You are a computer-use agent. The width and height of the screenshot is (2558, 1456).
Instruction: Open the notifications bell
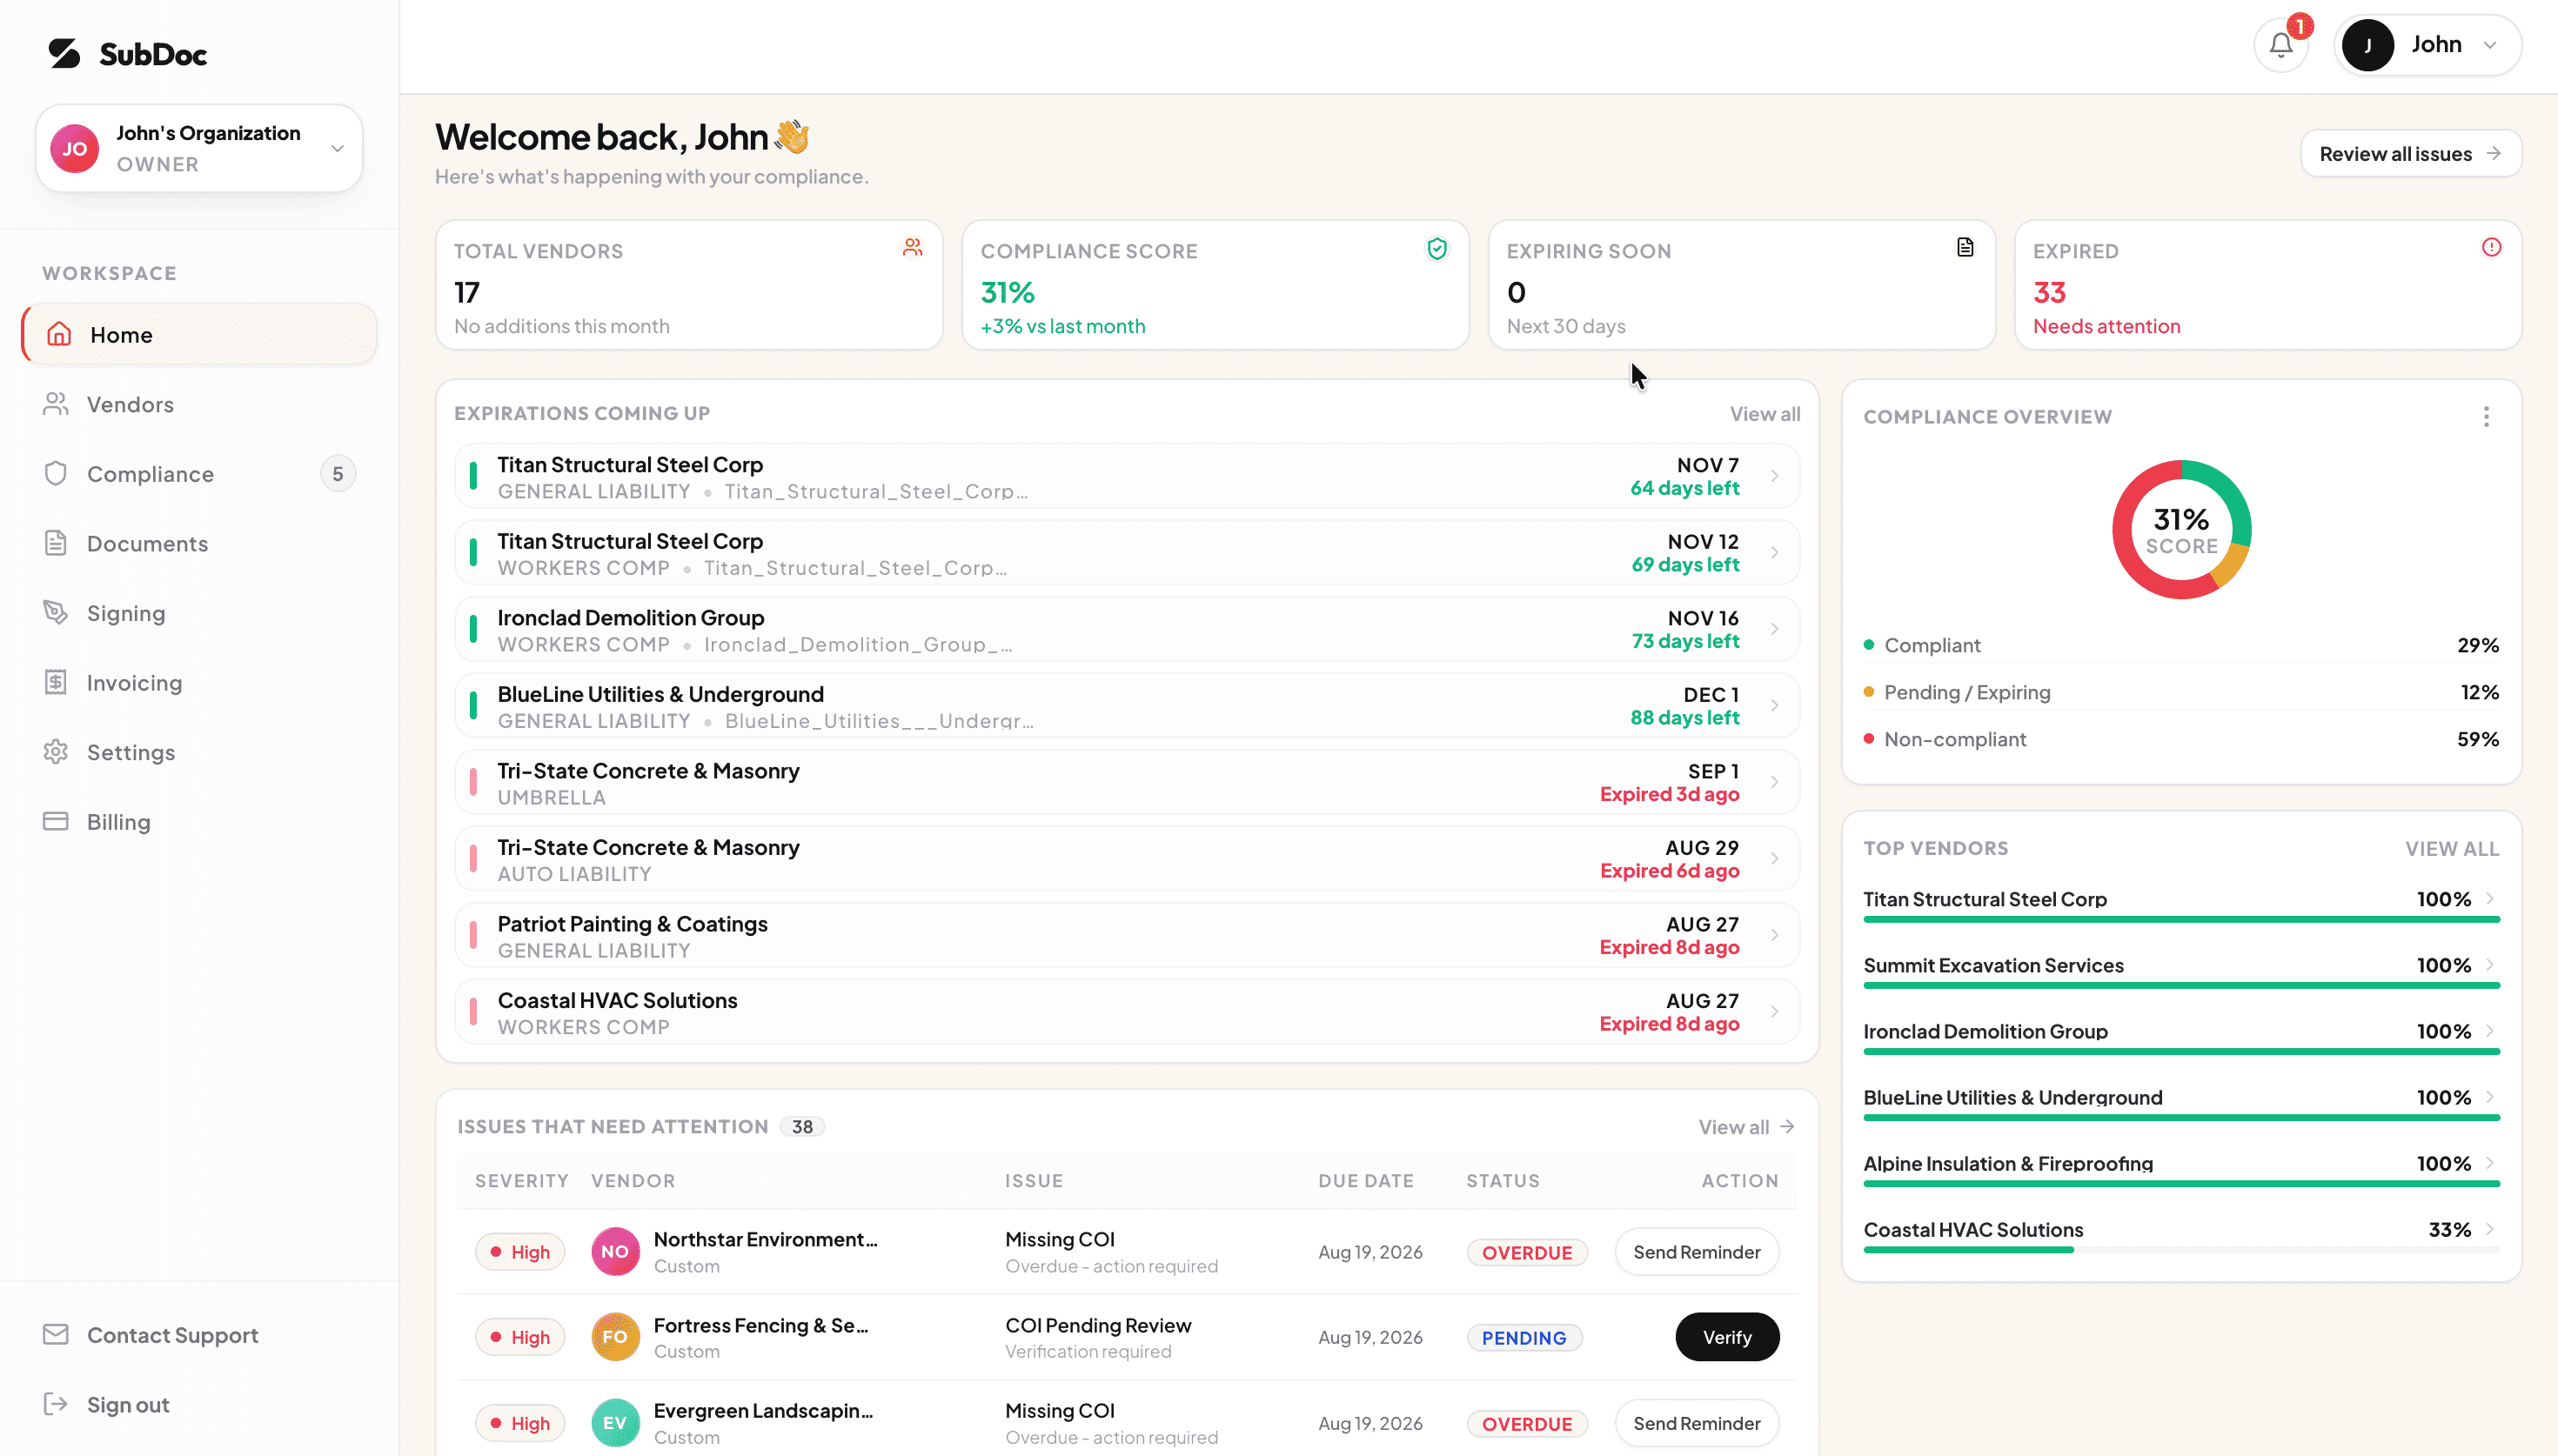click(2281, 45)
